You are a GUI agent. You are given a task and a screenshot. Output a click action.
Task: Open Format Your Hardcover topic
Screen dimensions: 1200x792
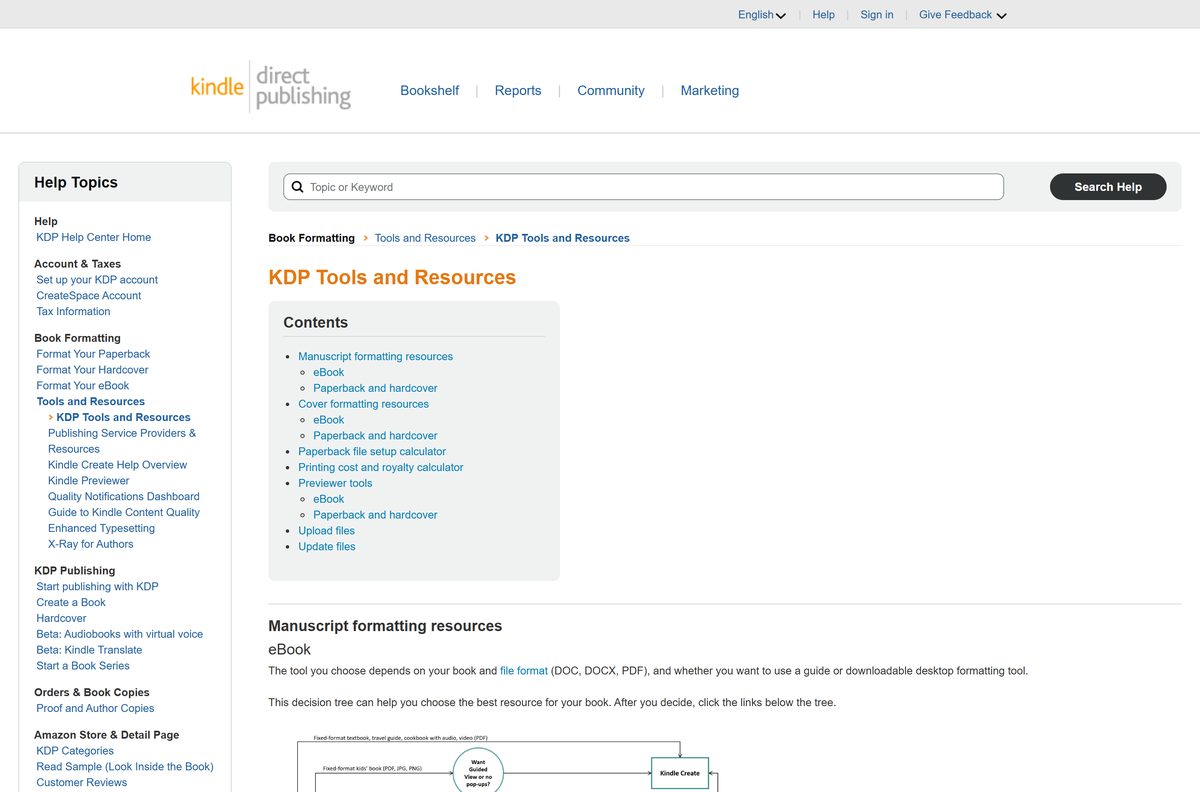click(x=92, y=370)
